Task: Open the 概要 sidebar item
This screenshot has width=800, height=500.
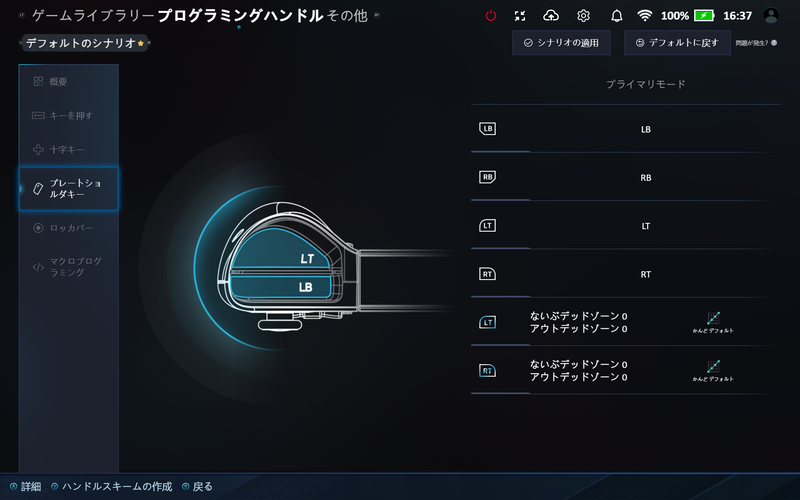Action: coord(68,82)
